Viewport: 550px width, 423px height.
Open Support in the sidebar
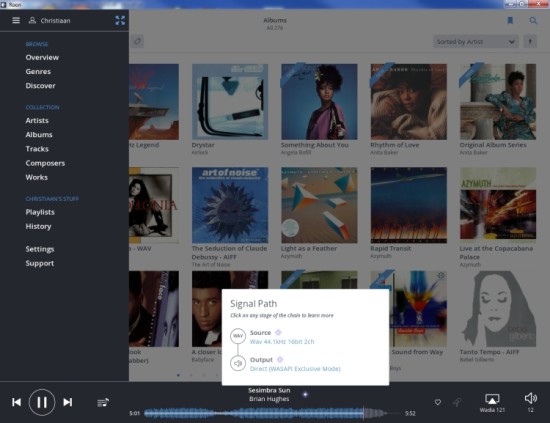[x=40, y=263]
